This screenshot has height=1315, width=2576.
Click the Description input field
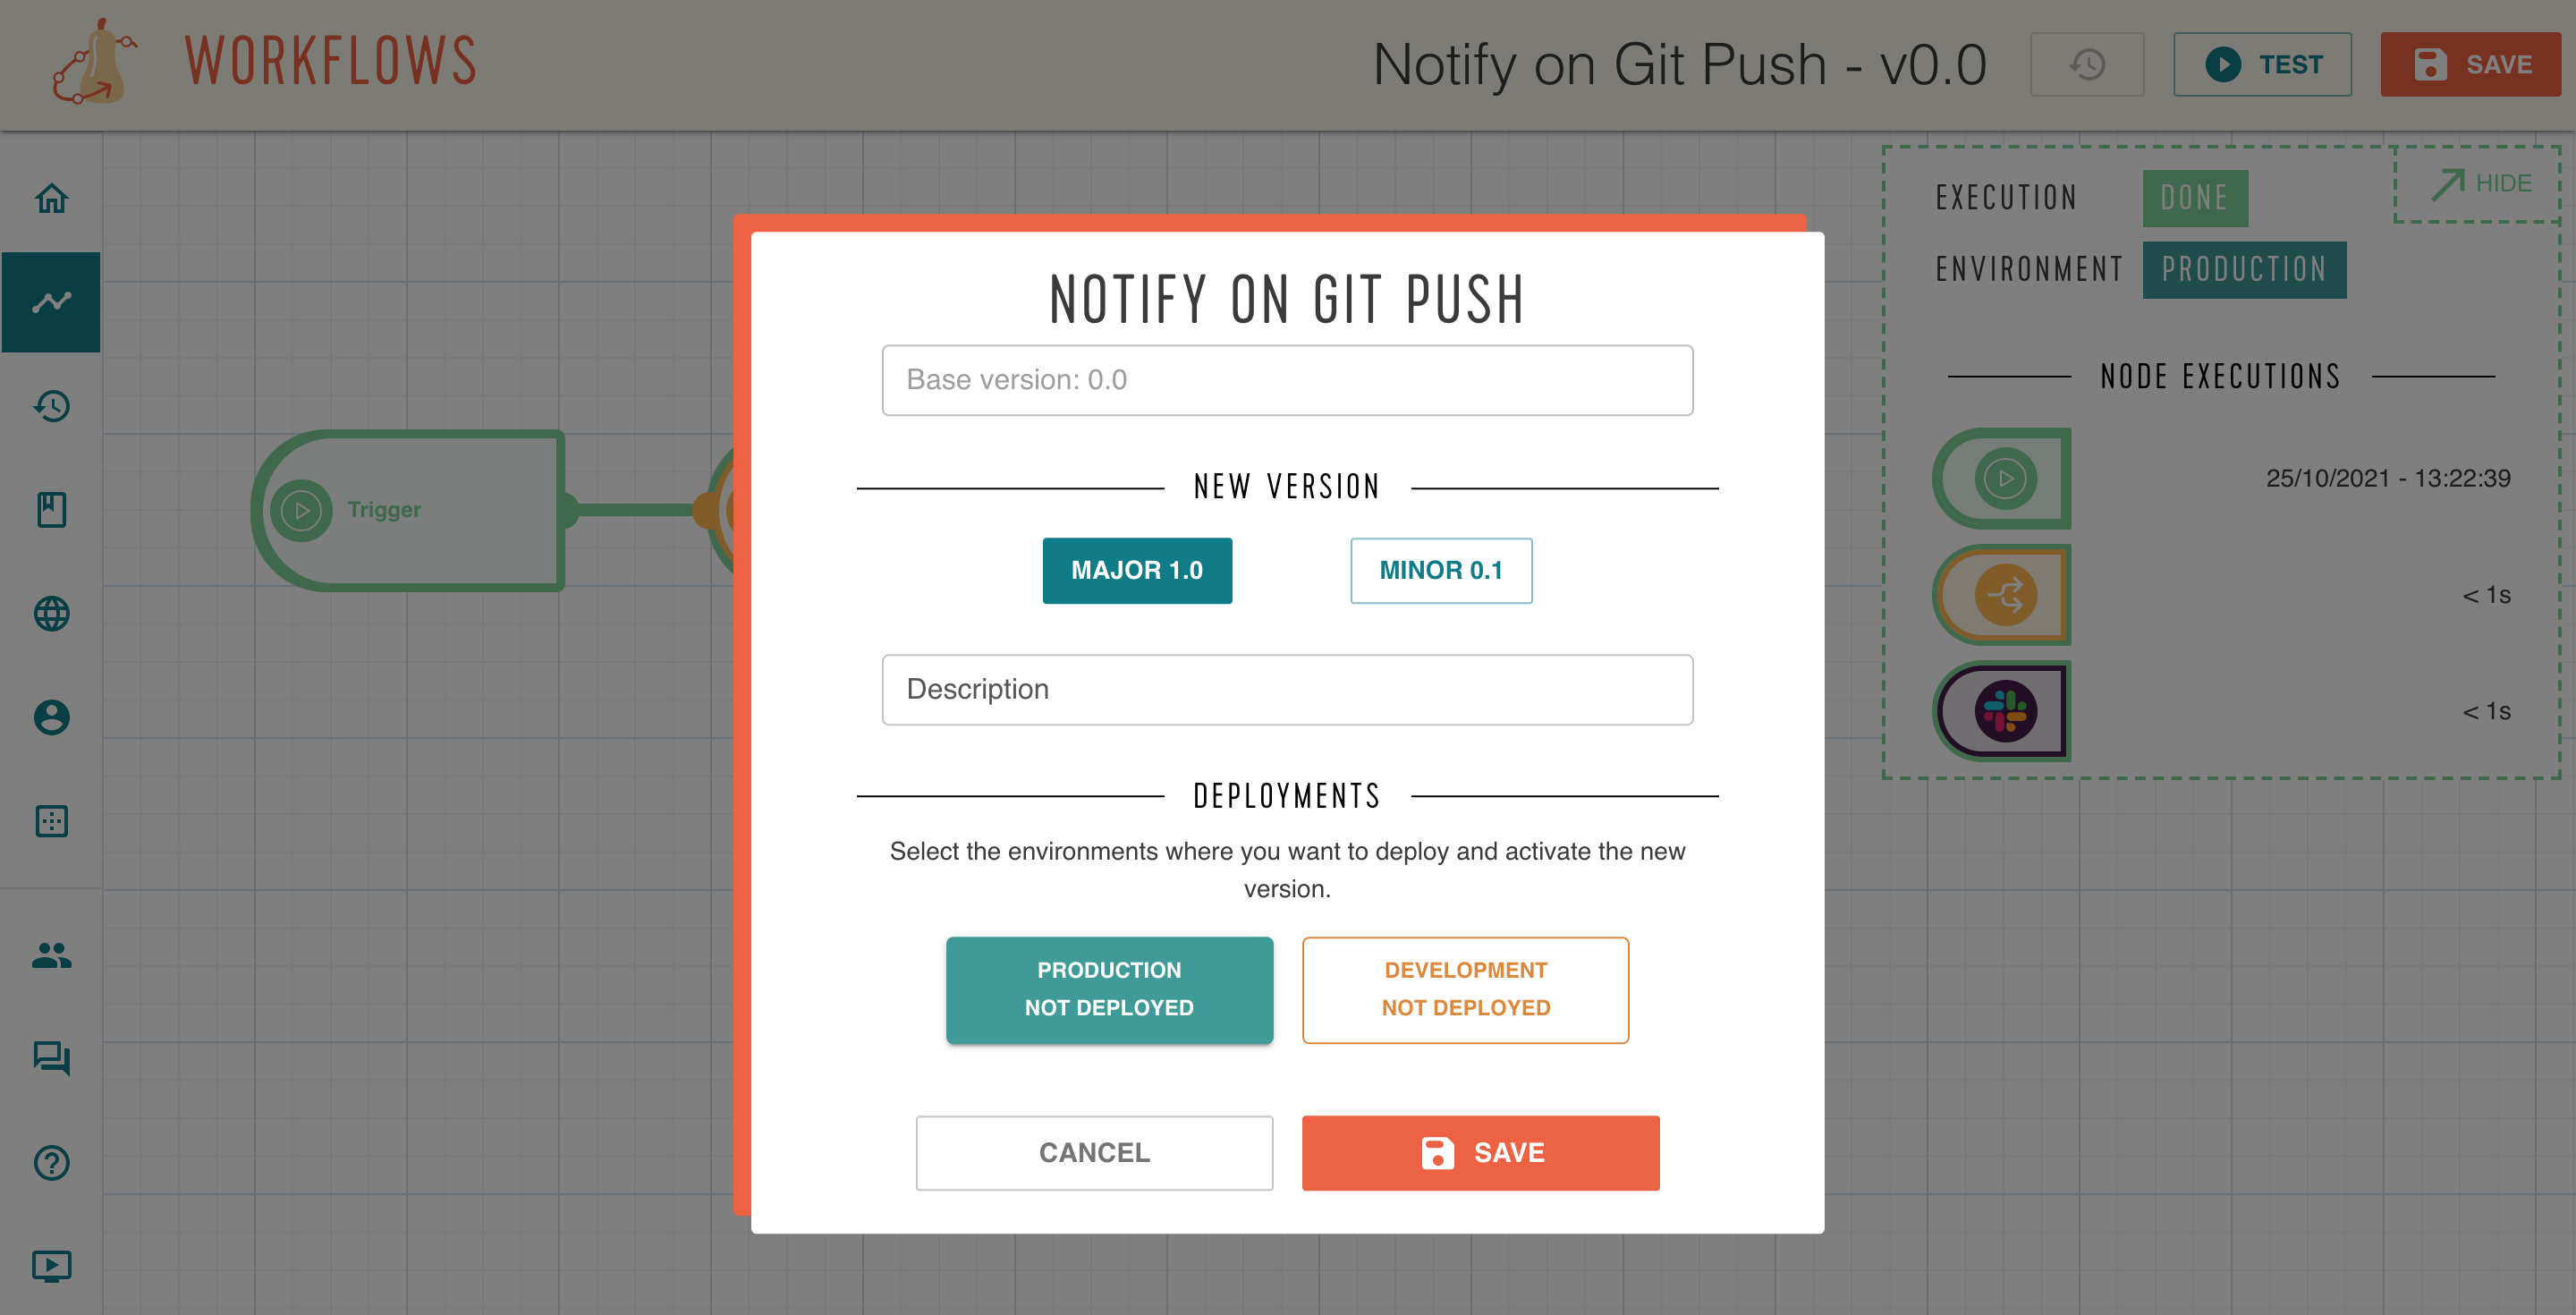(1286, 688)
